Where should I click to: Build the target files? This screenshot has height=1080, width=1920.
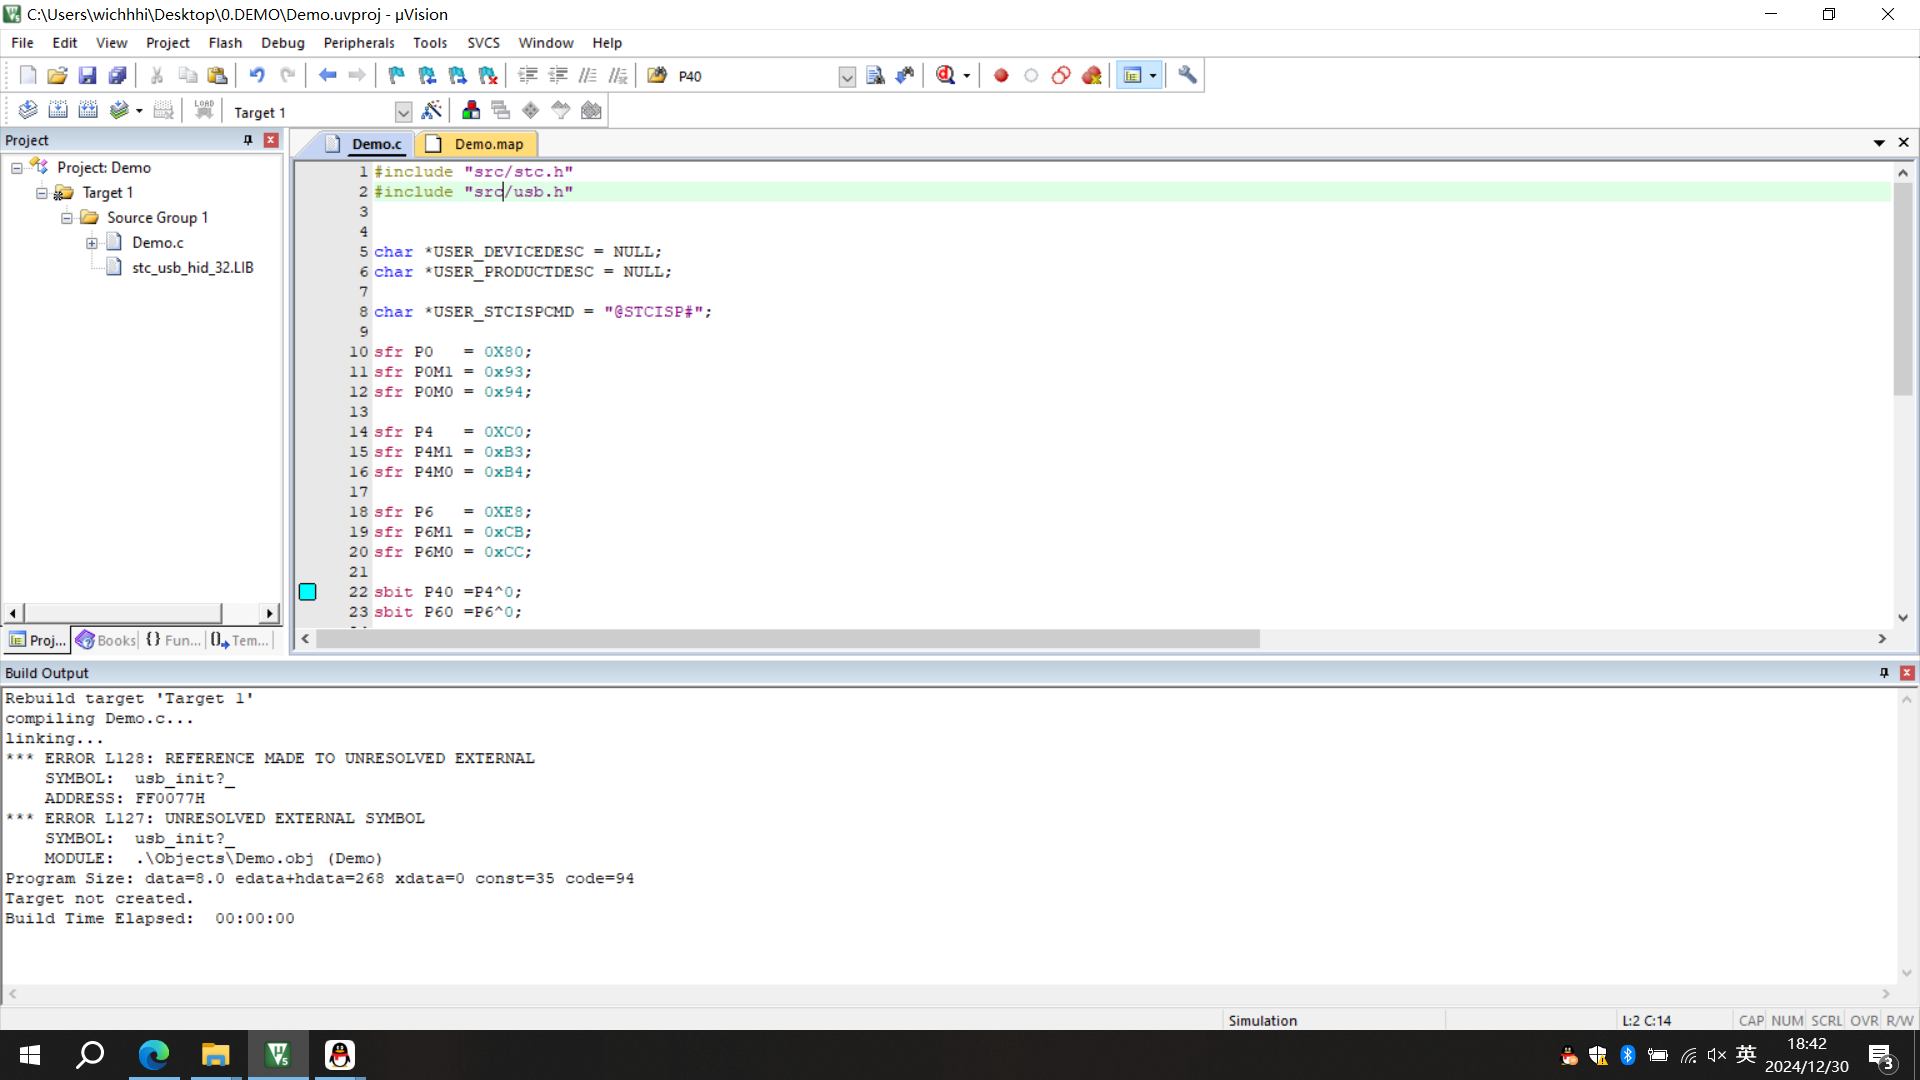[58, 110]
